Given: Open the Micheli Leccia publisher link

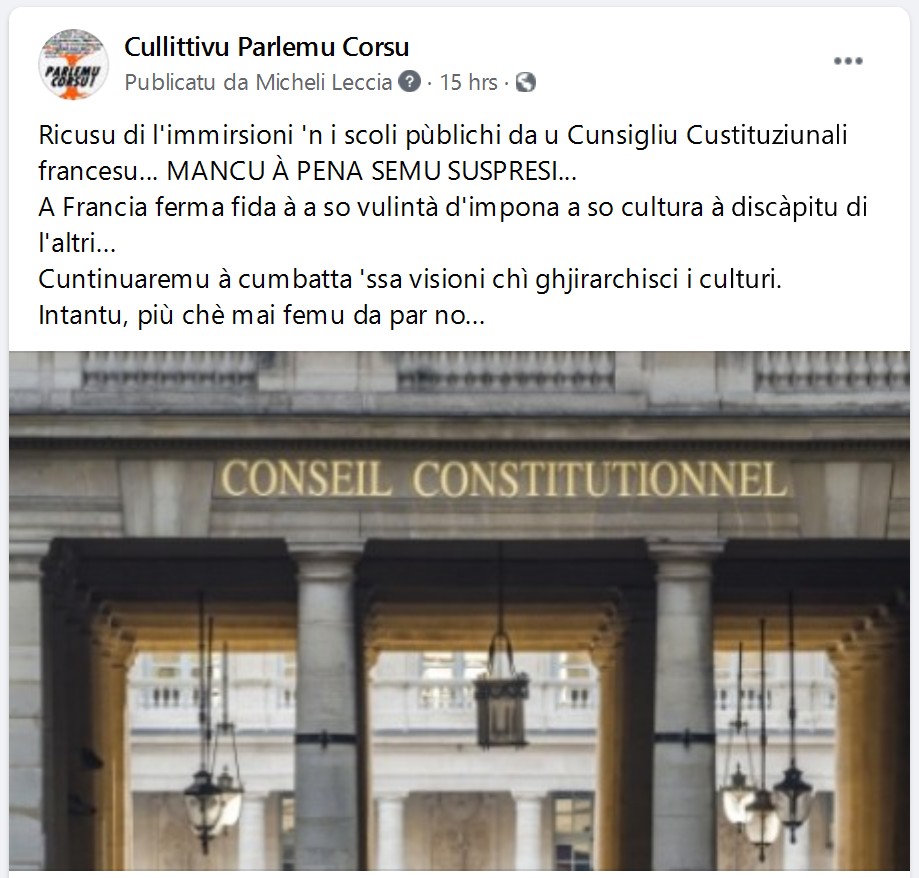Looking at the screenshot, I should (x=324, y=82).
